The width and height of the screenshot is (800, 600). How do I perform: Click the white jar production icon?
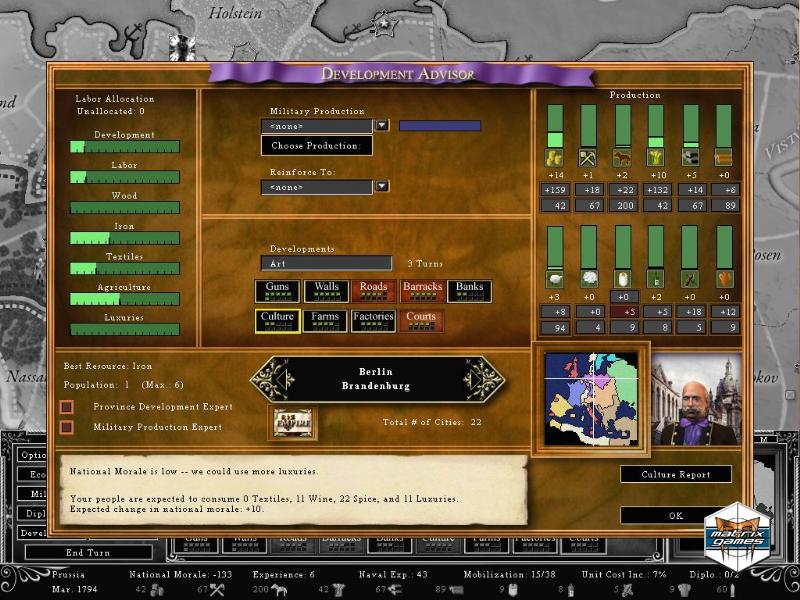point(622,279)
